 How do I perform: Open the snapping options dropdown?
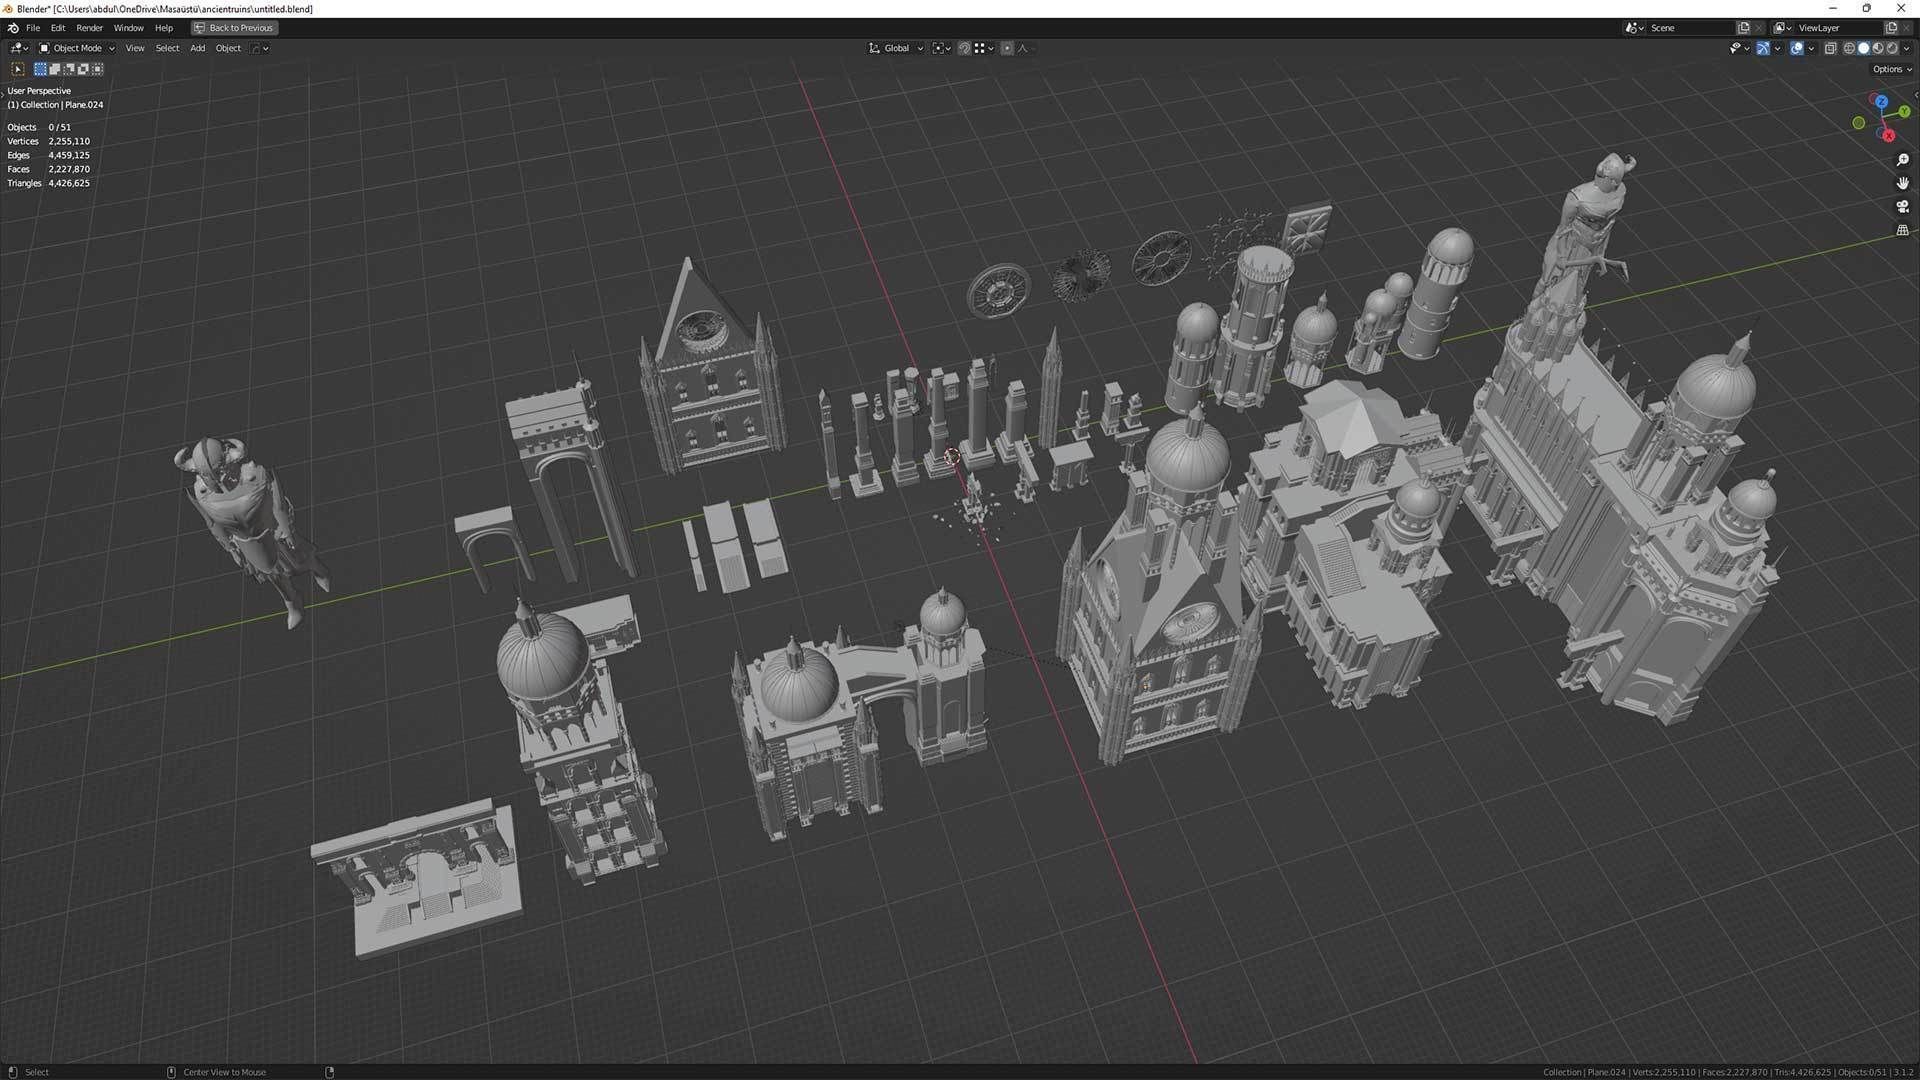(984, 48)
